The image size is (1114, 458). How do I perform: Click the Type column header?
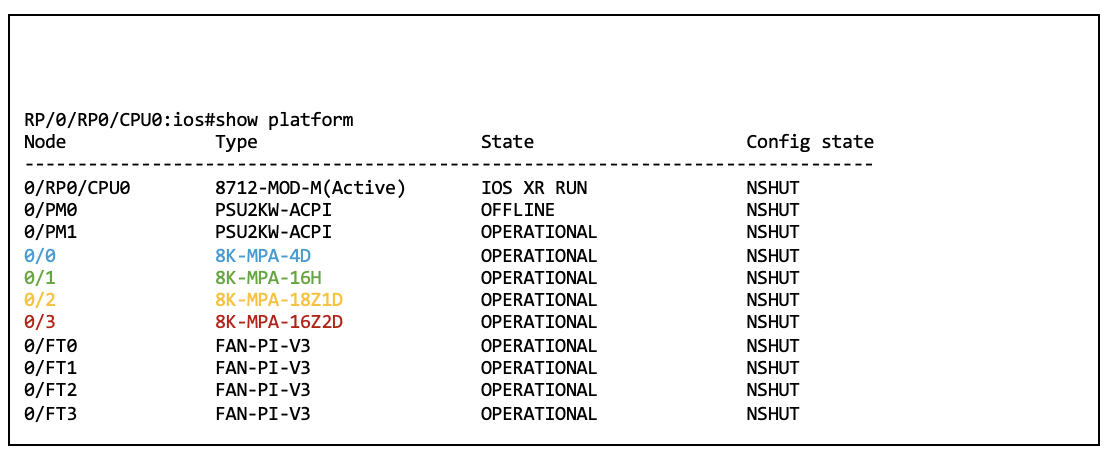[236, 142]
